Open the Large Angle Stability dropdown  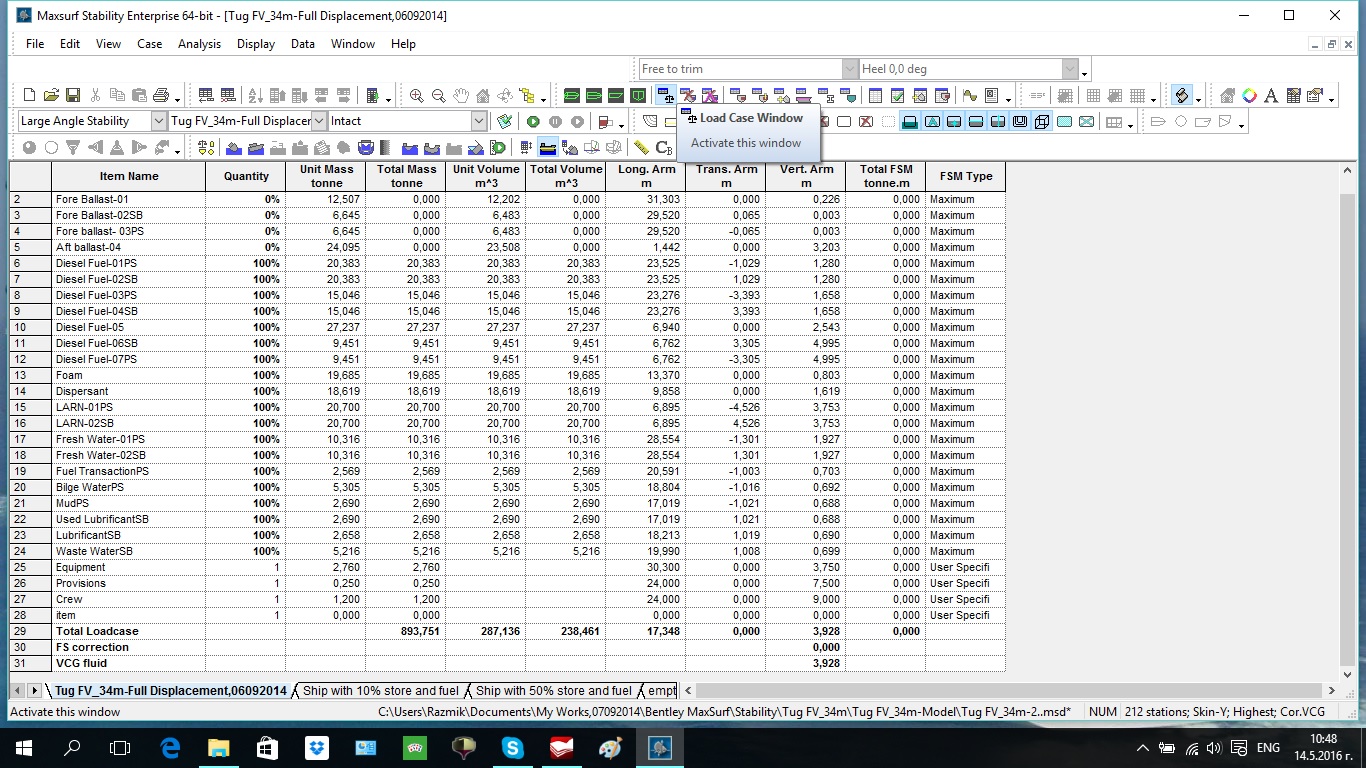coord(159,121)
